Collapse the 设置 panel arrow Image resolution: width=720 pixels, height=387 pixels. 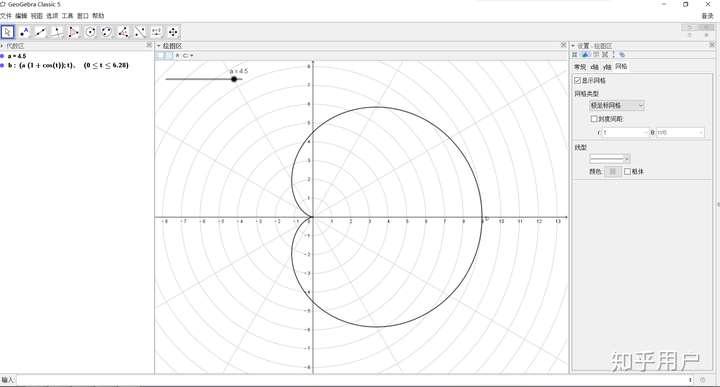573,46
